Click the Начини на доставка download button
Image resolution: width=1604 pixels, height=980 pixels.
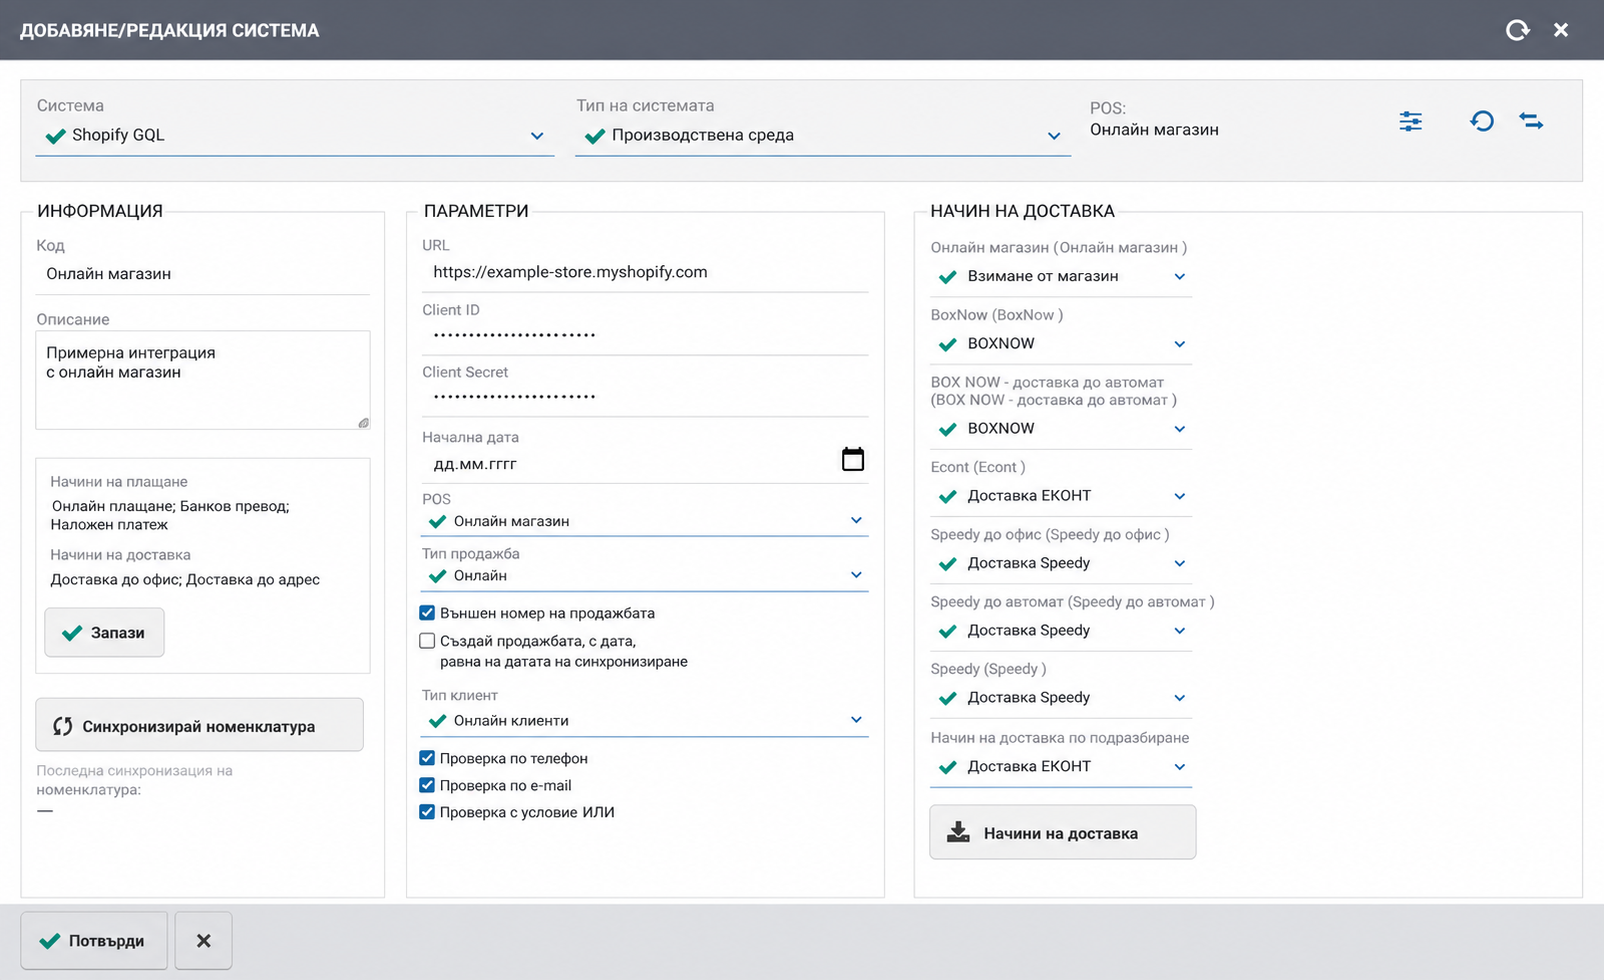pyautogui.click(x=1062, y=833)
